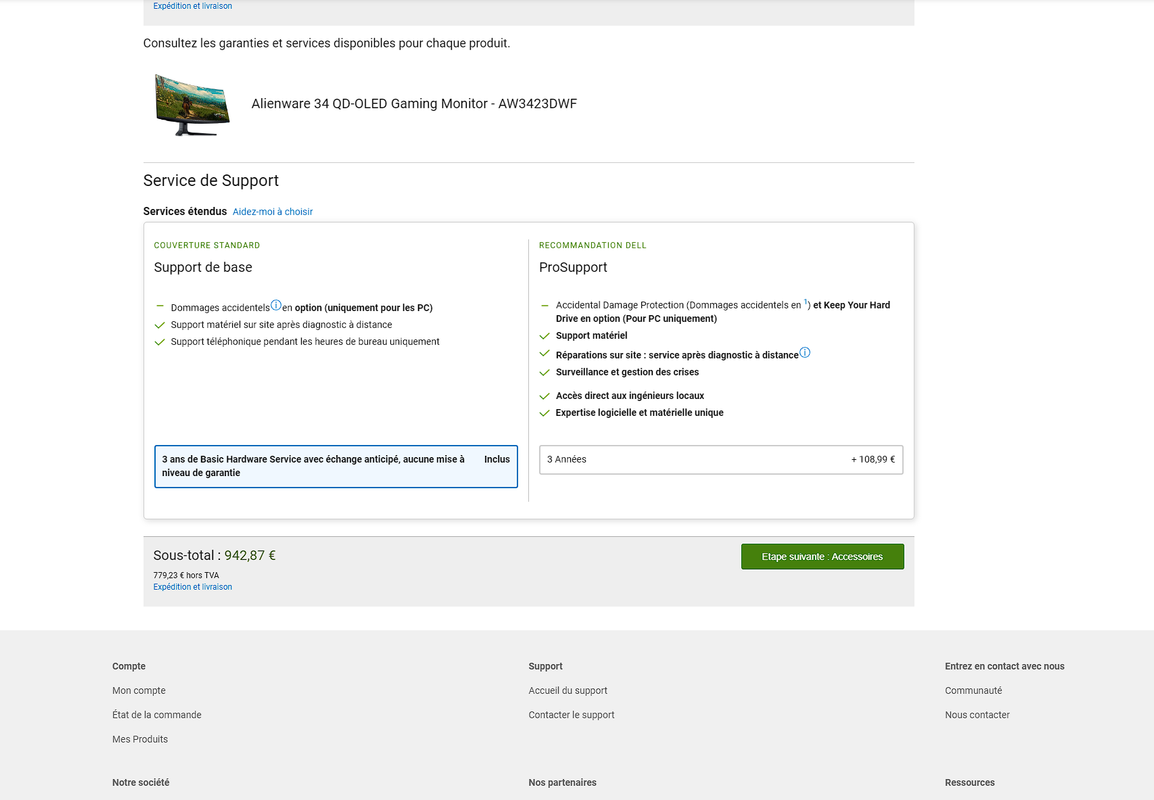Click the '+ 108,99 €' price text
Image resolution: width=1154 pixels, height=800 pixels.
coord(873,459)
